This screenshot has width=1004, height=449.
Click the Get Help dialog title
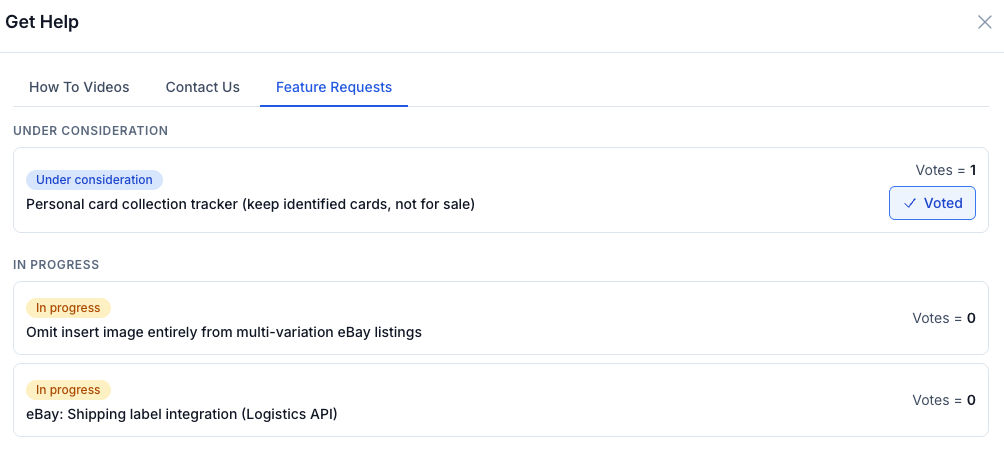[42, 22]
